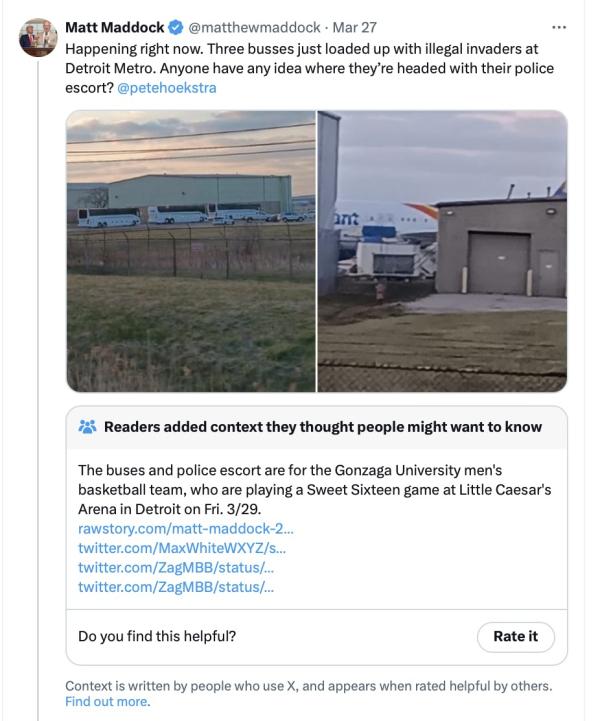Viewport: 600px width, 721px height.
Task: Click the community notes people icon
Action: point(88,427)
